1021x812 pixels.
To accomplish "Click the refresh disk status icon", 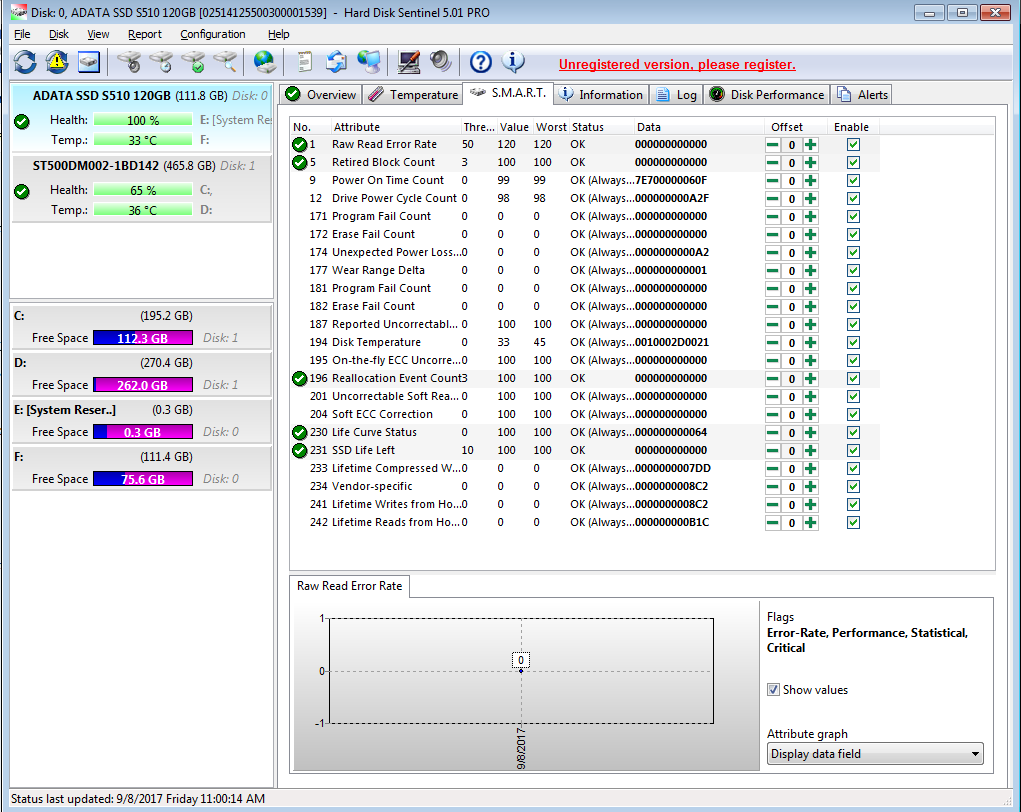I will [25, 62].
